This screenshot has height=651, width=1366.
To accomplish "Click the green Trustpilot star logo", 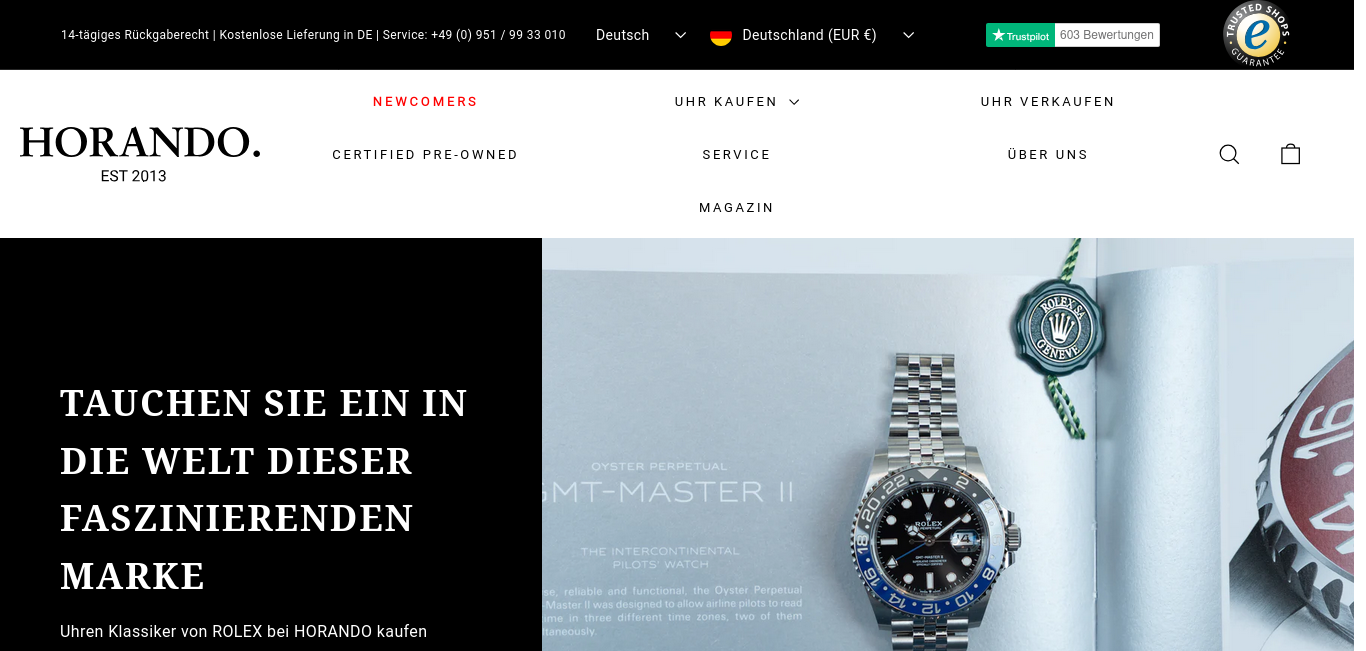I will point(1020,35).
